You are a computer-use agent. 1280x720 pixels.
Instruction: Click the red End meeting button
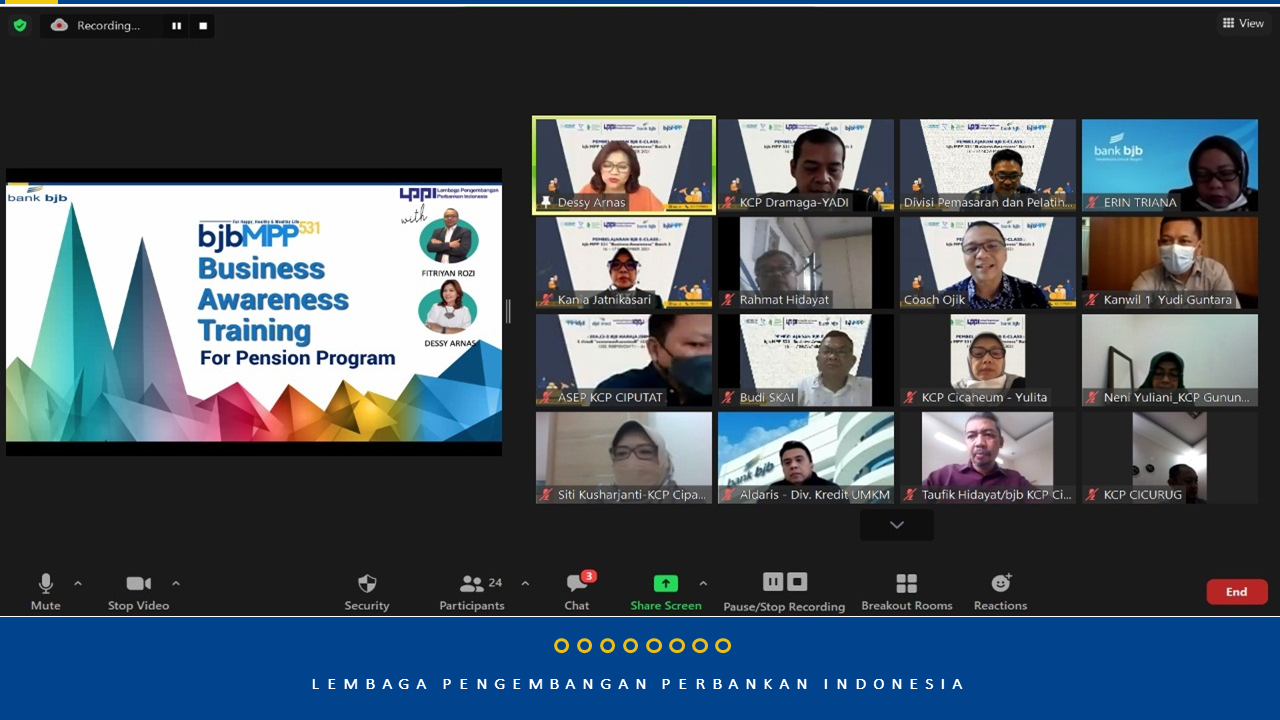click(x=1237, y=592)
